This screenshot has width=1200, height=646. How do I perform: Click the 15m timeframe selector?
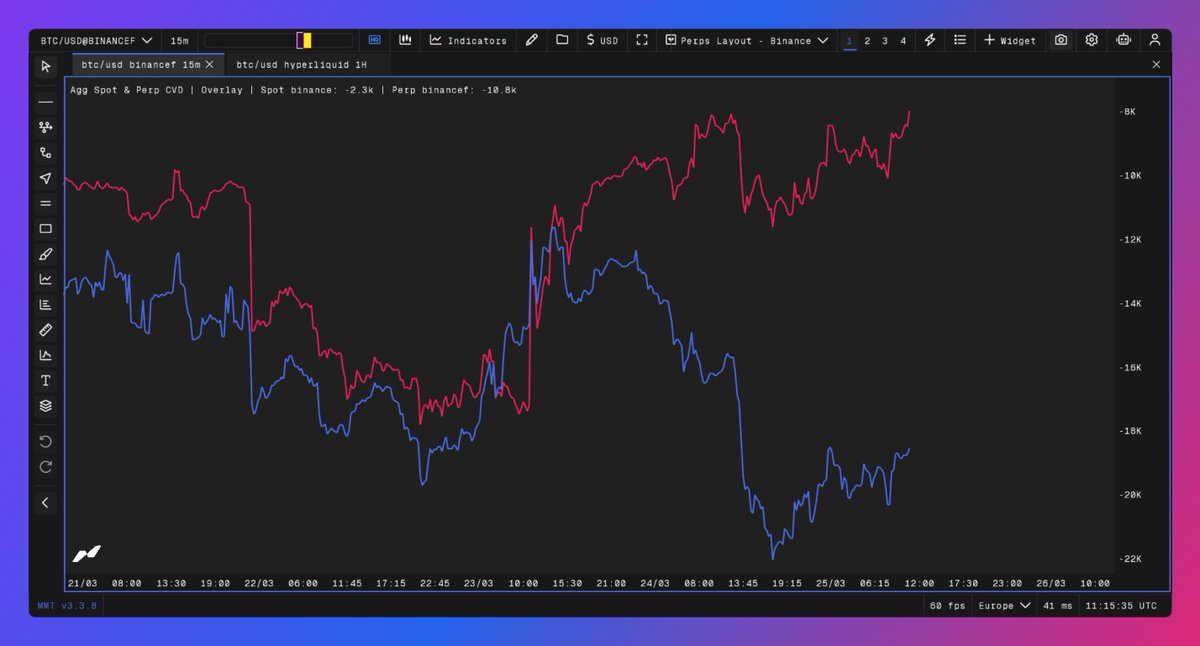click(178, 40)
